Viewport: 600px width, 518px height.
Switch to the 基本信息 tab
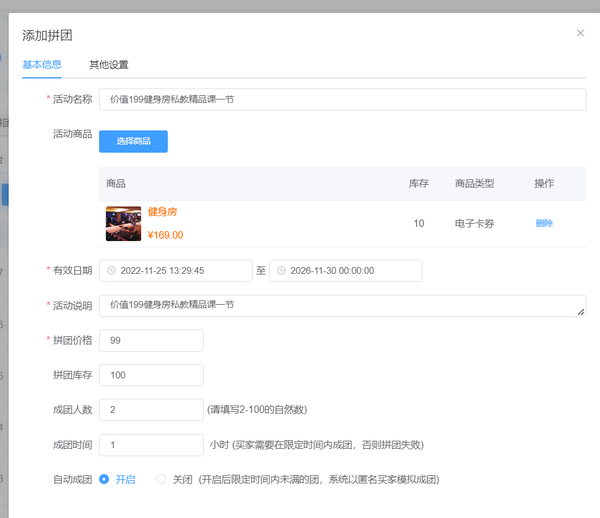click(42, 65)
